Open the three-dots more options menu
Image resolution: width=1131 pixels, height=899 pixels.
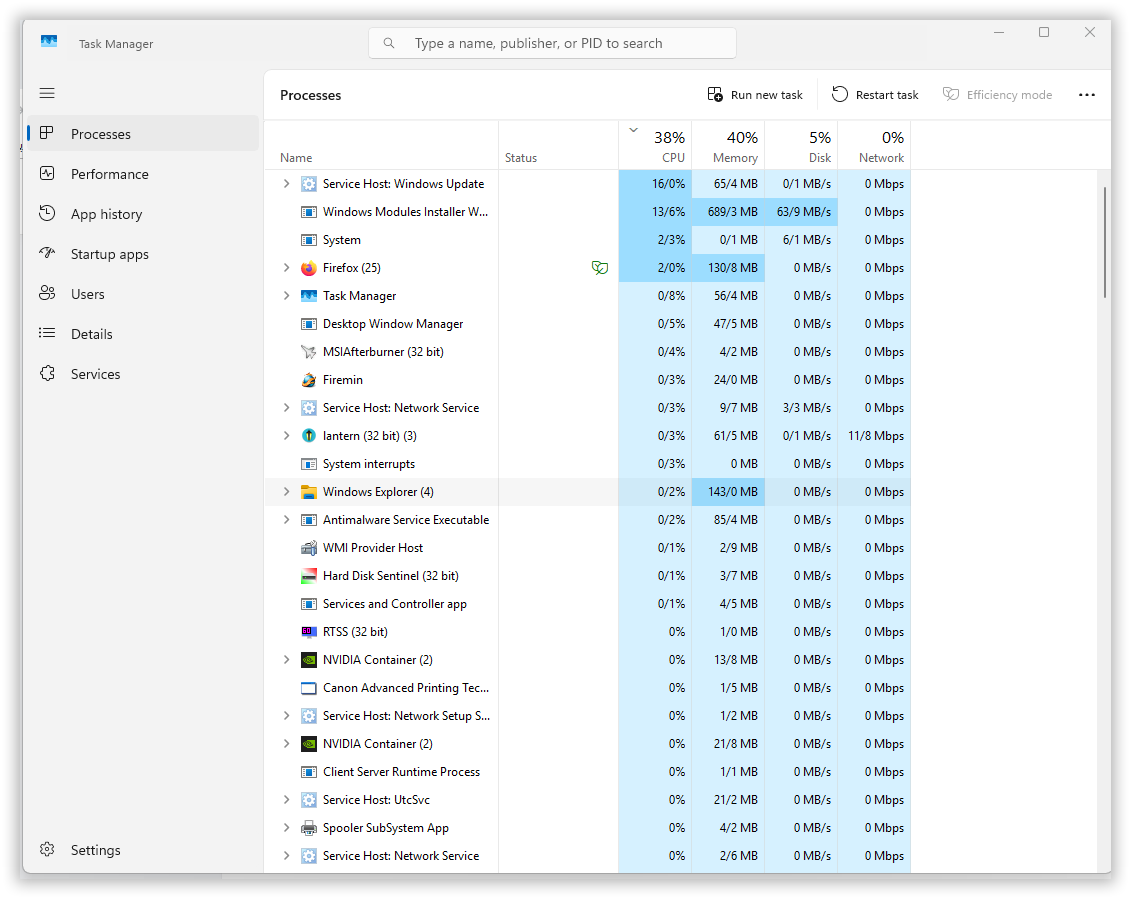coord(1087,95)
